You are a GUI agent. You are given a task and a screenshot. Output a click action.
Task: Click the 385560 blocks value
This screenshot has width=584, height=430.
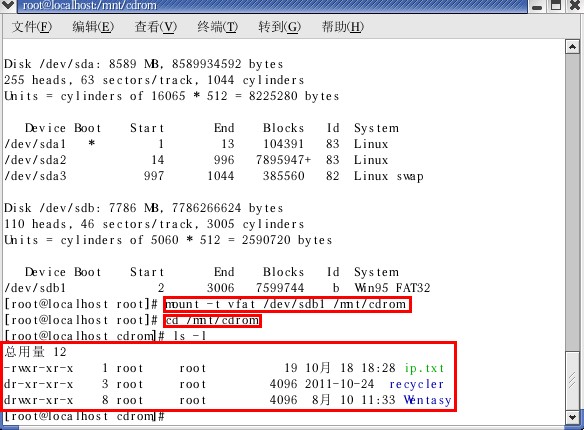[x=283, y=176]
